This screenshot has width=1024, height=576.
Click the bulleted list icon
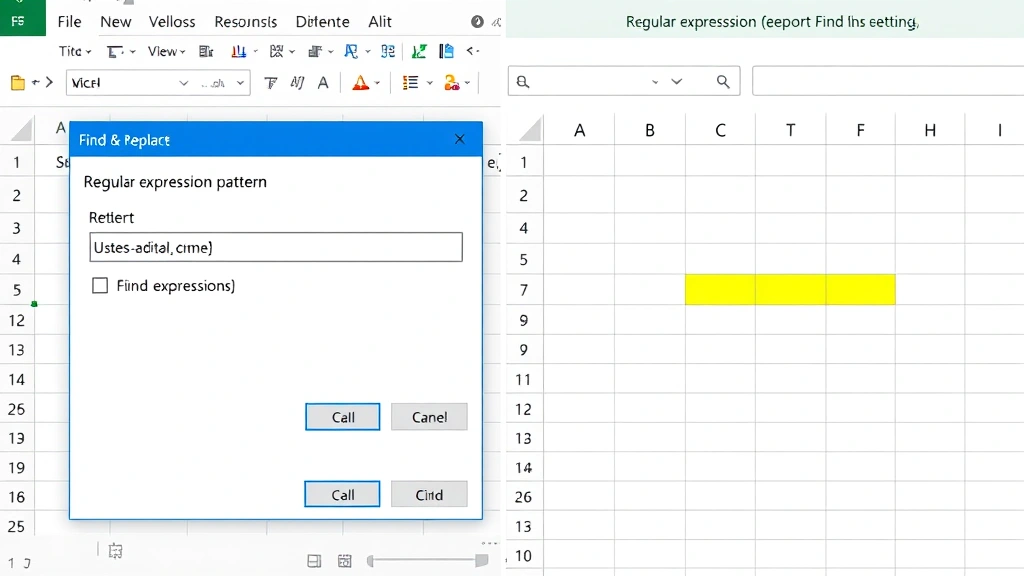(409, 81)
